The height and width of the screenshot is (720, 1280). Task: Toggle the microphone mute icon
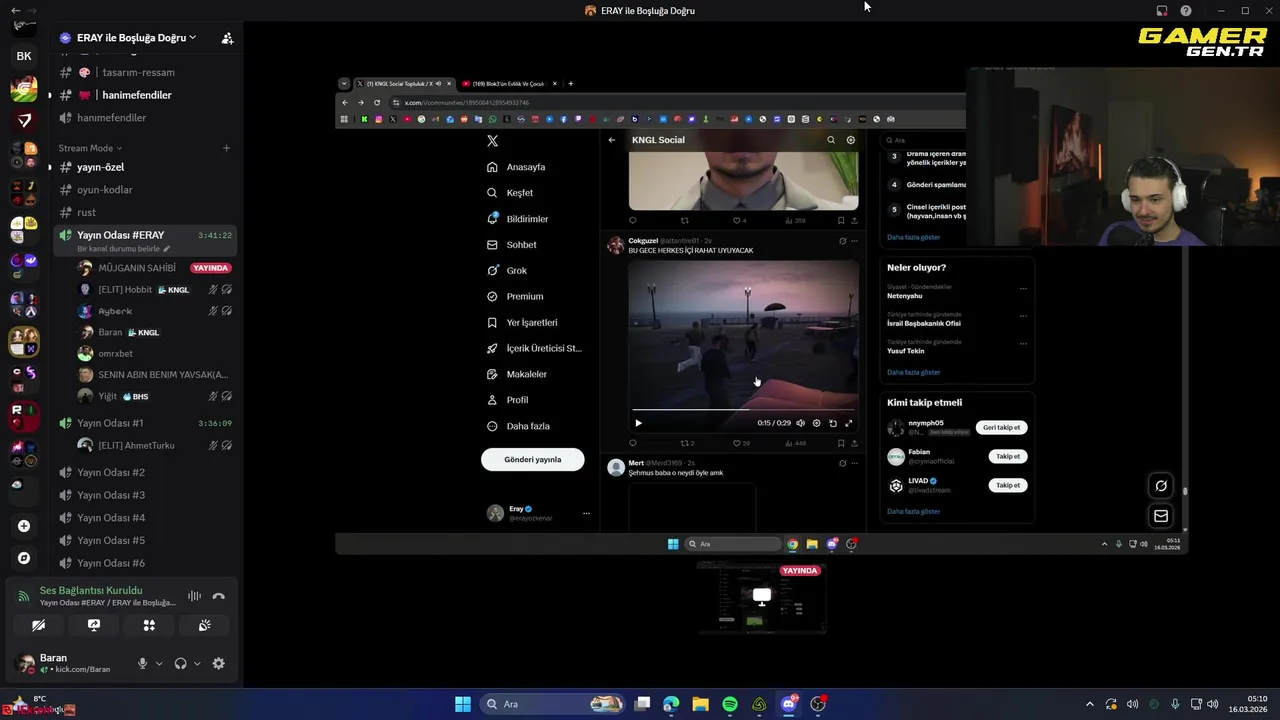[142, 663]
